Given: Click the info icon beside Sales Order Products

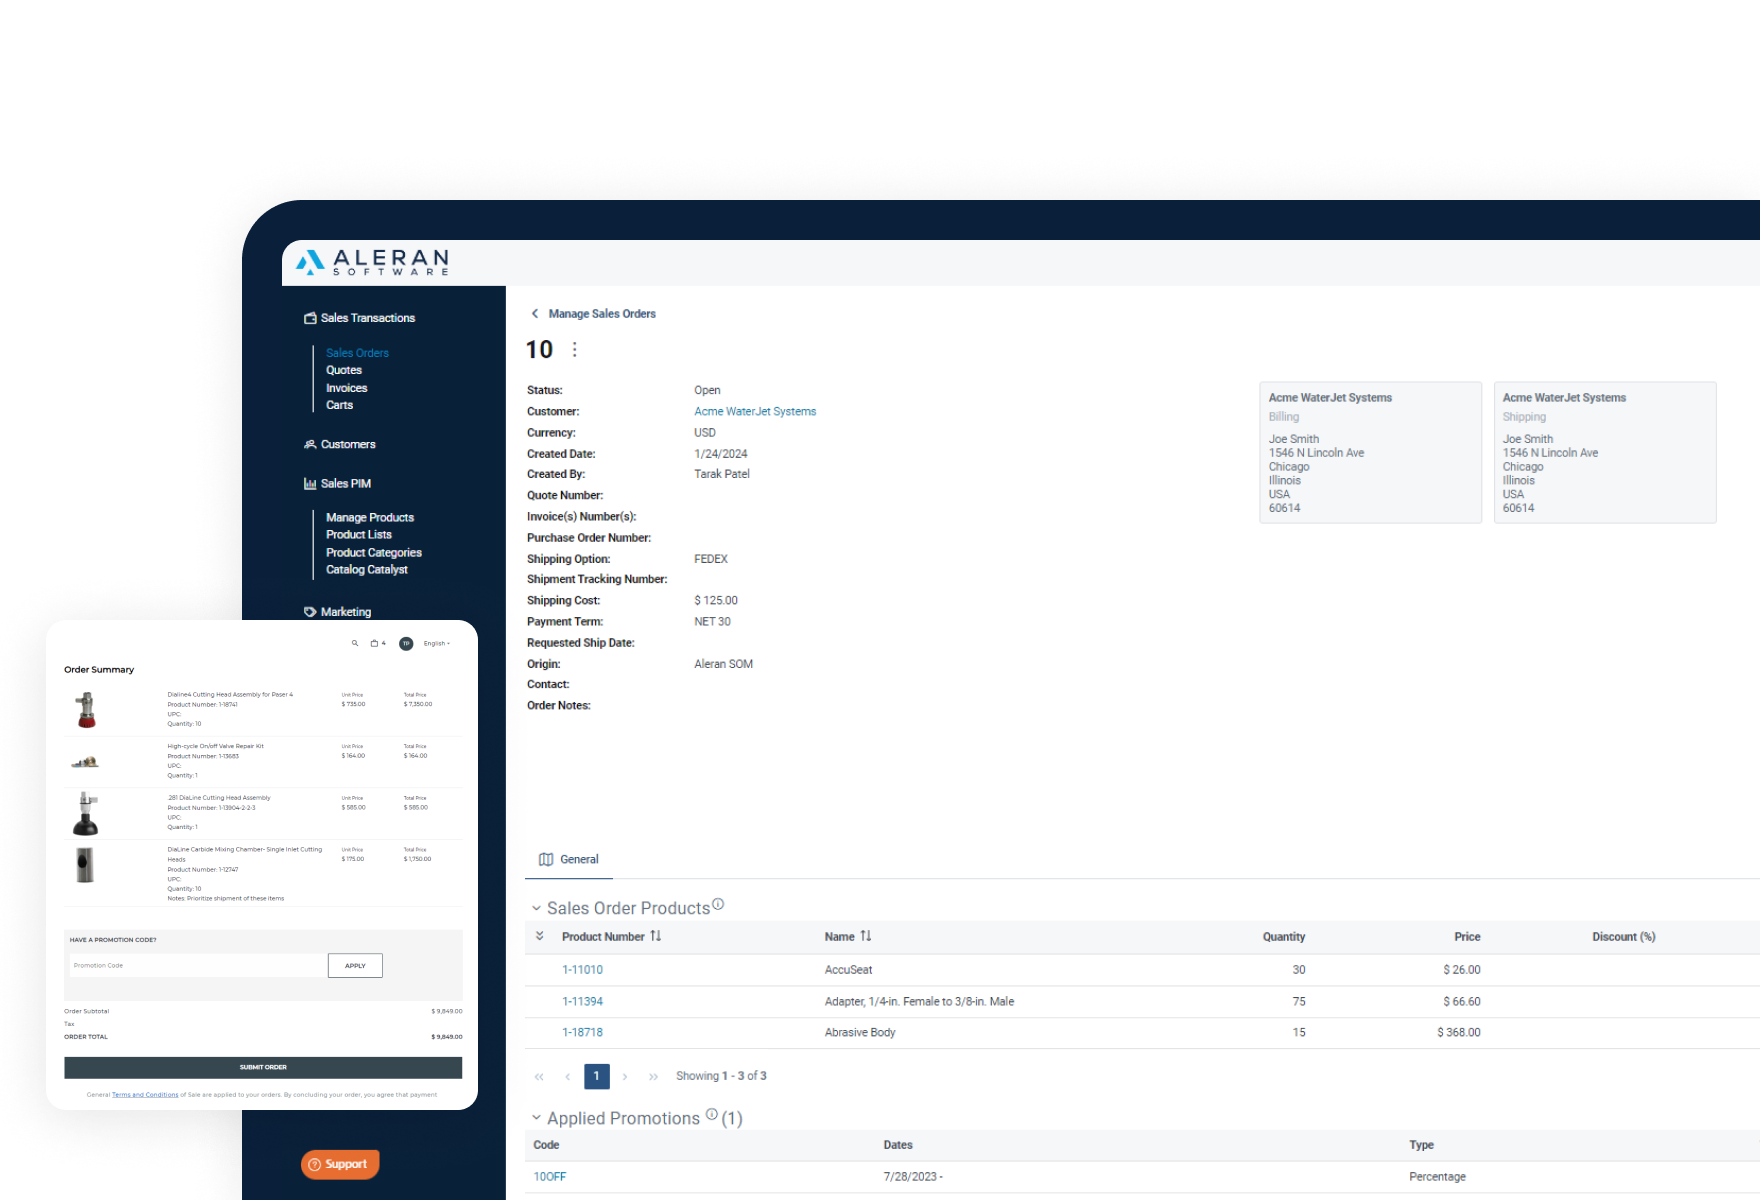Looking at the screenshot, I should [718, 904].
